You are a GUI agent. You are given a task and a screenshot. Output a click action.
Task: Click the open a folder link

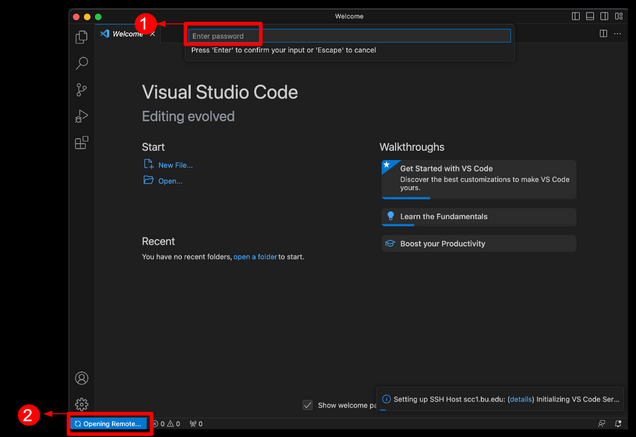pyautogui.click(x=255, y=257)
